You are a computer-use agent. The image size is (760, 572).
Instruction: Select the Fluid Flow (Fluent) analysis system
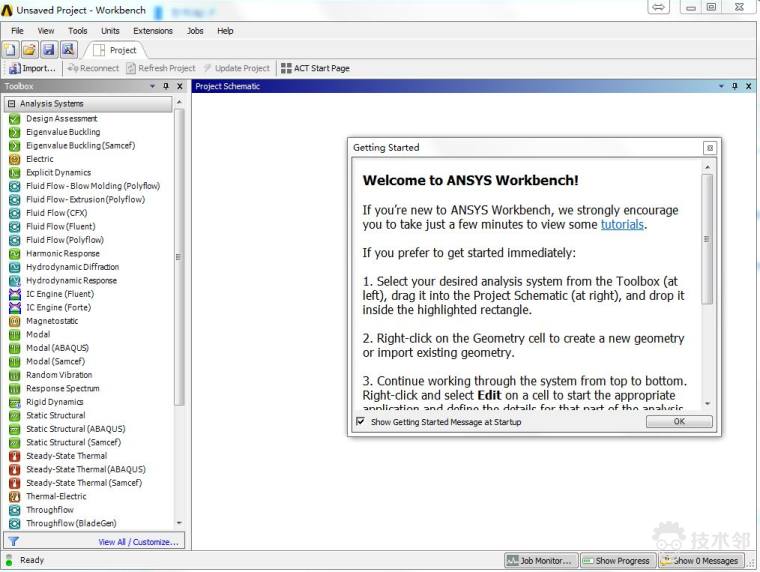(x=60, y=227)
